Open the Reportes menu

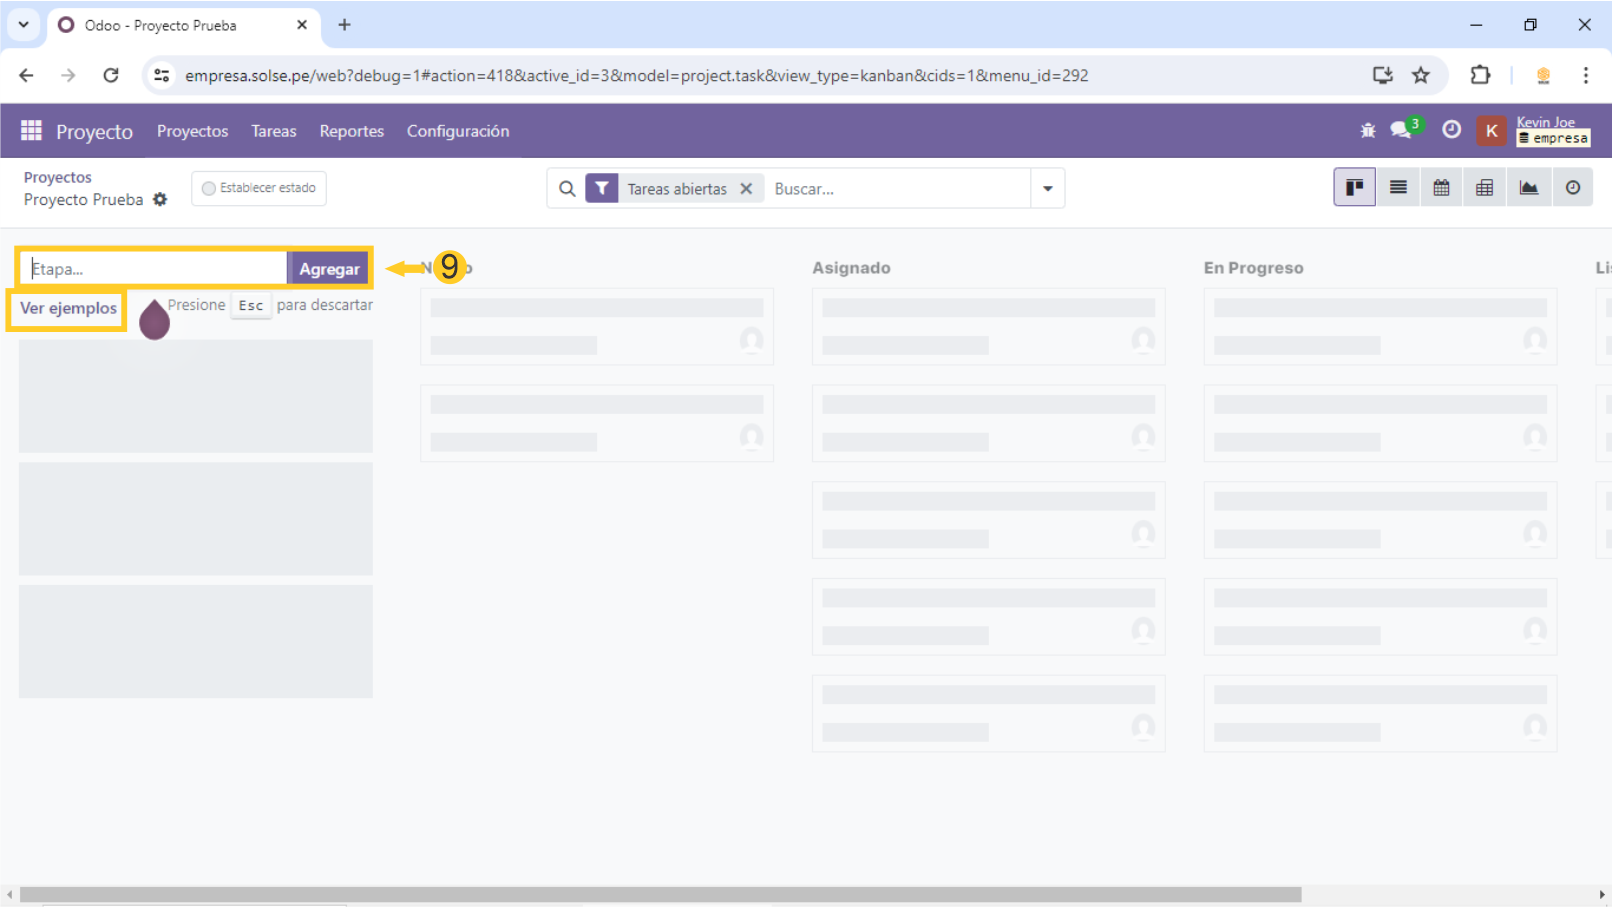click(x=351, y=131)
